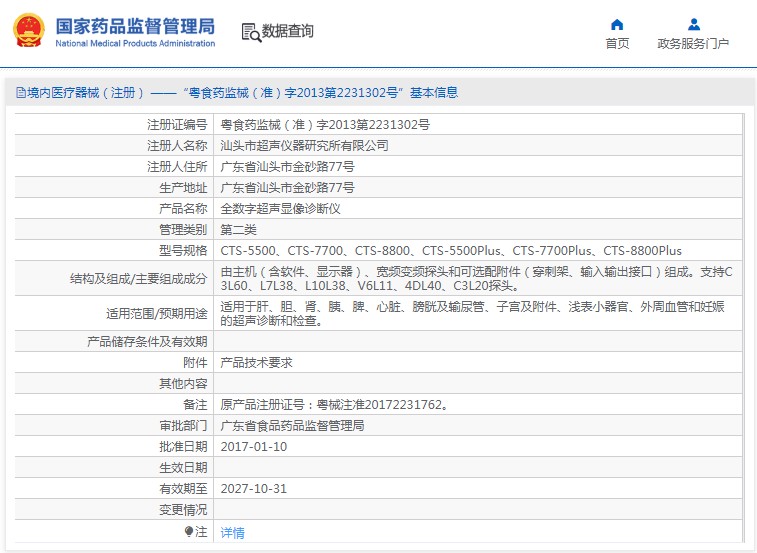The height and width of the screenshot is (553, 757).
Task: Click the 附件 row label
Action: pyautogui.click(x=195, y=363)
